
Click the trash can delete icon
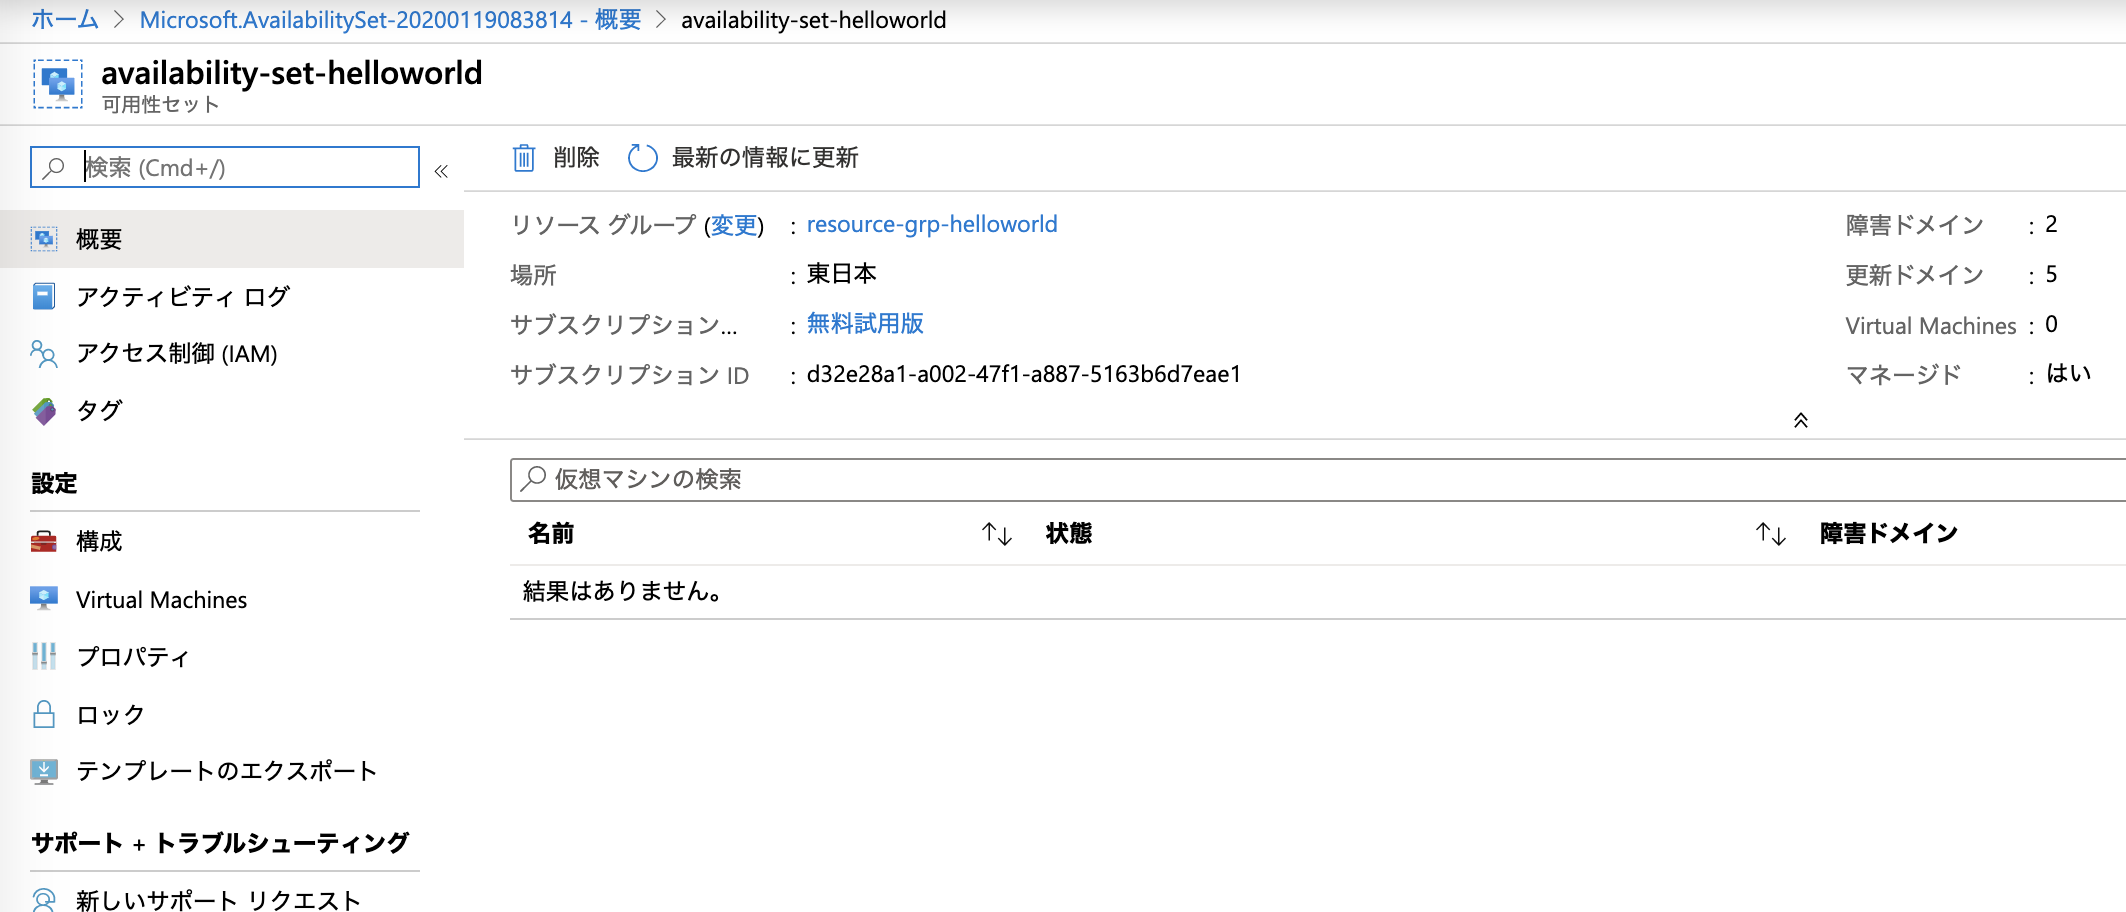(x=524, y=158)
